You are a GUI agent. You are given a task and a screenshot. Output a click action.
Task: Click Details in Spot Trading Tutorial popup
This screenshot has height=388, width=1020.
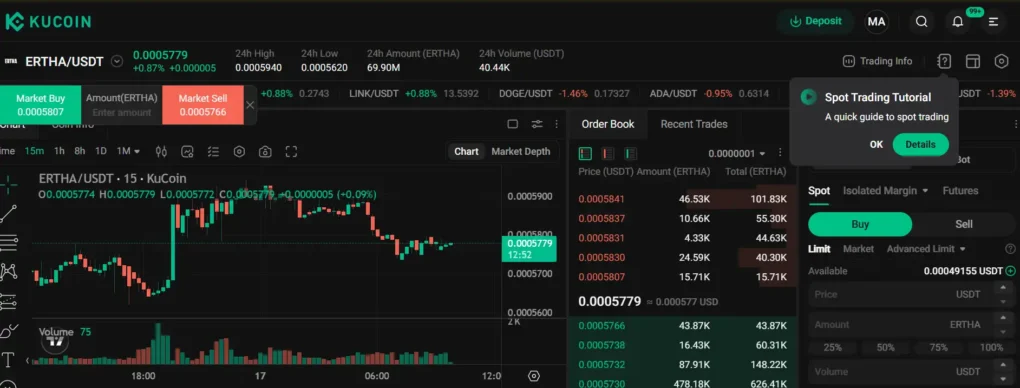point(920,145)
